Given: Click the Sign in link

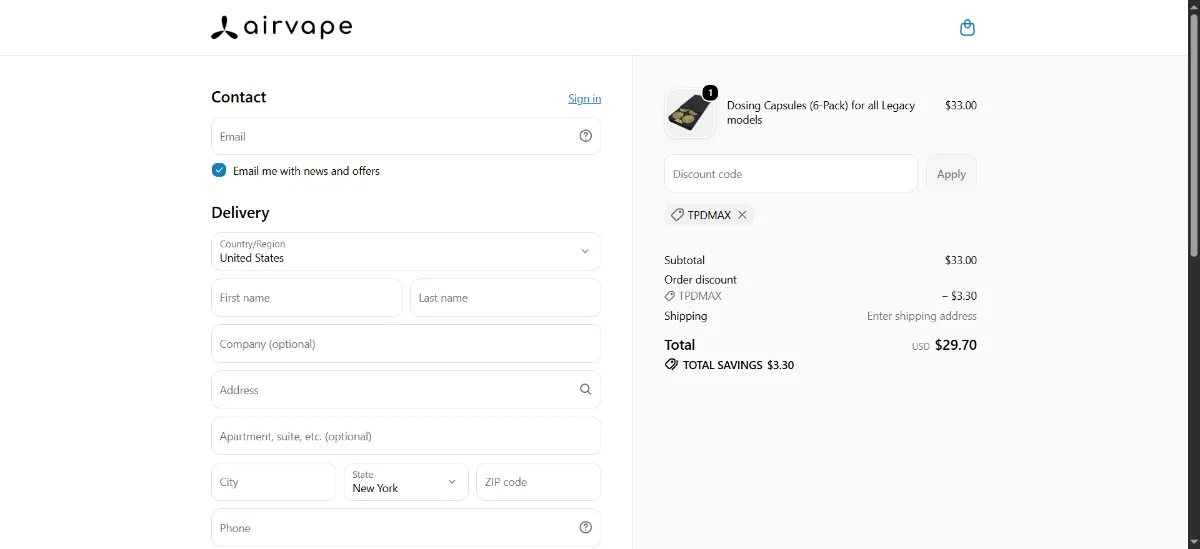Looking at the screenshot, I should (585, 98).
